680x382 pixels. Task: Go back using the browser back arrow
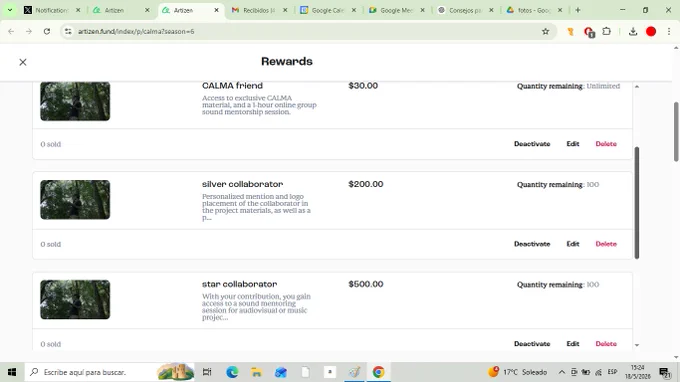click(11, 31)
